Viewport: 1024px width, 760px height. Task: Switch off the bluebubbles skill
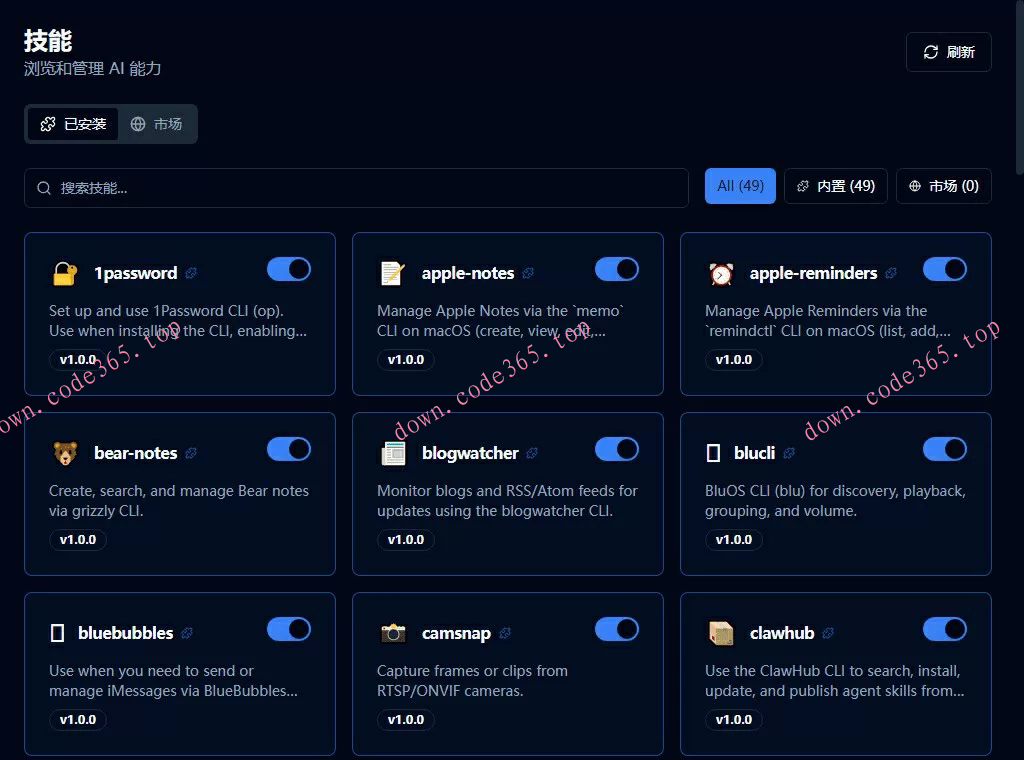(289, 629)
